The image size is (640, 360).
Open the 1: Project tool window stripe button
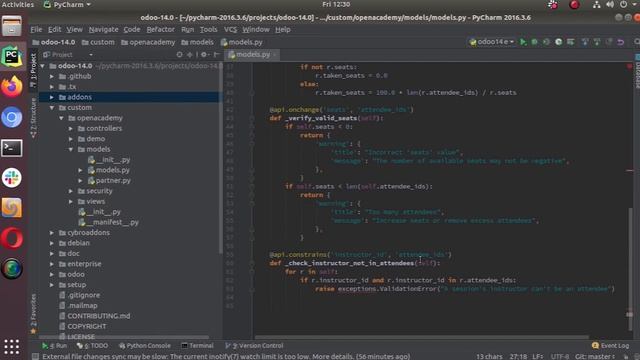[x=33, y=70]
